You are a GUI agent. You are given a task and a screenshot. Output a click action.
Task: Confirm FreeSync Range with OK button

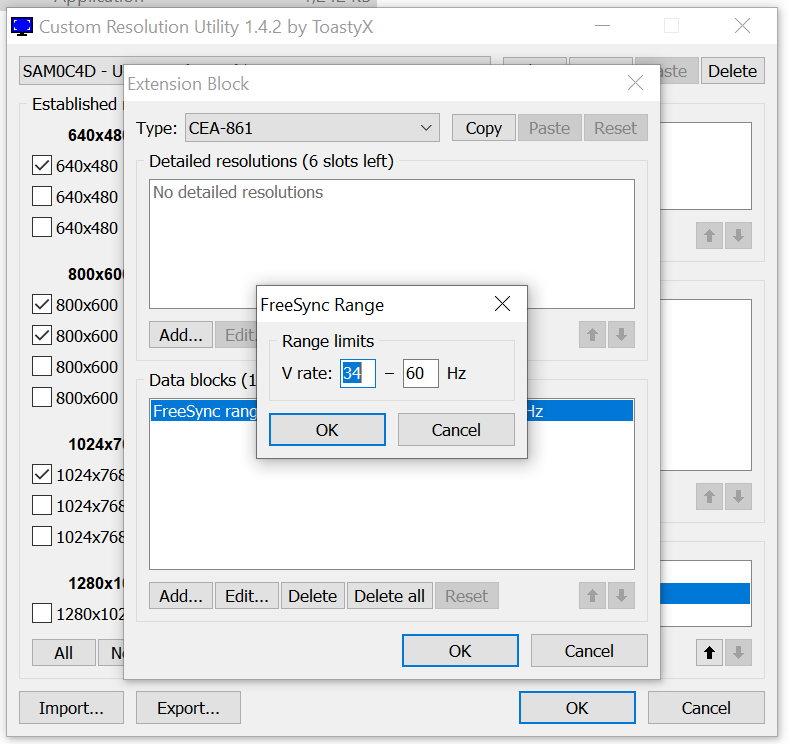tap(327, 430)
